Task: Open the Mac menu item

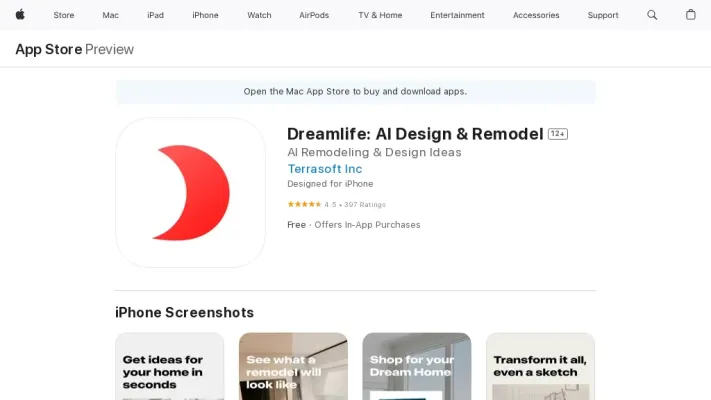Action: point(110,15)
